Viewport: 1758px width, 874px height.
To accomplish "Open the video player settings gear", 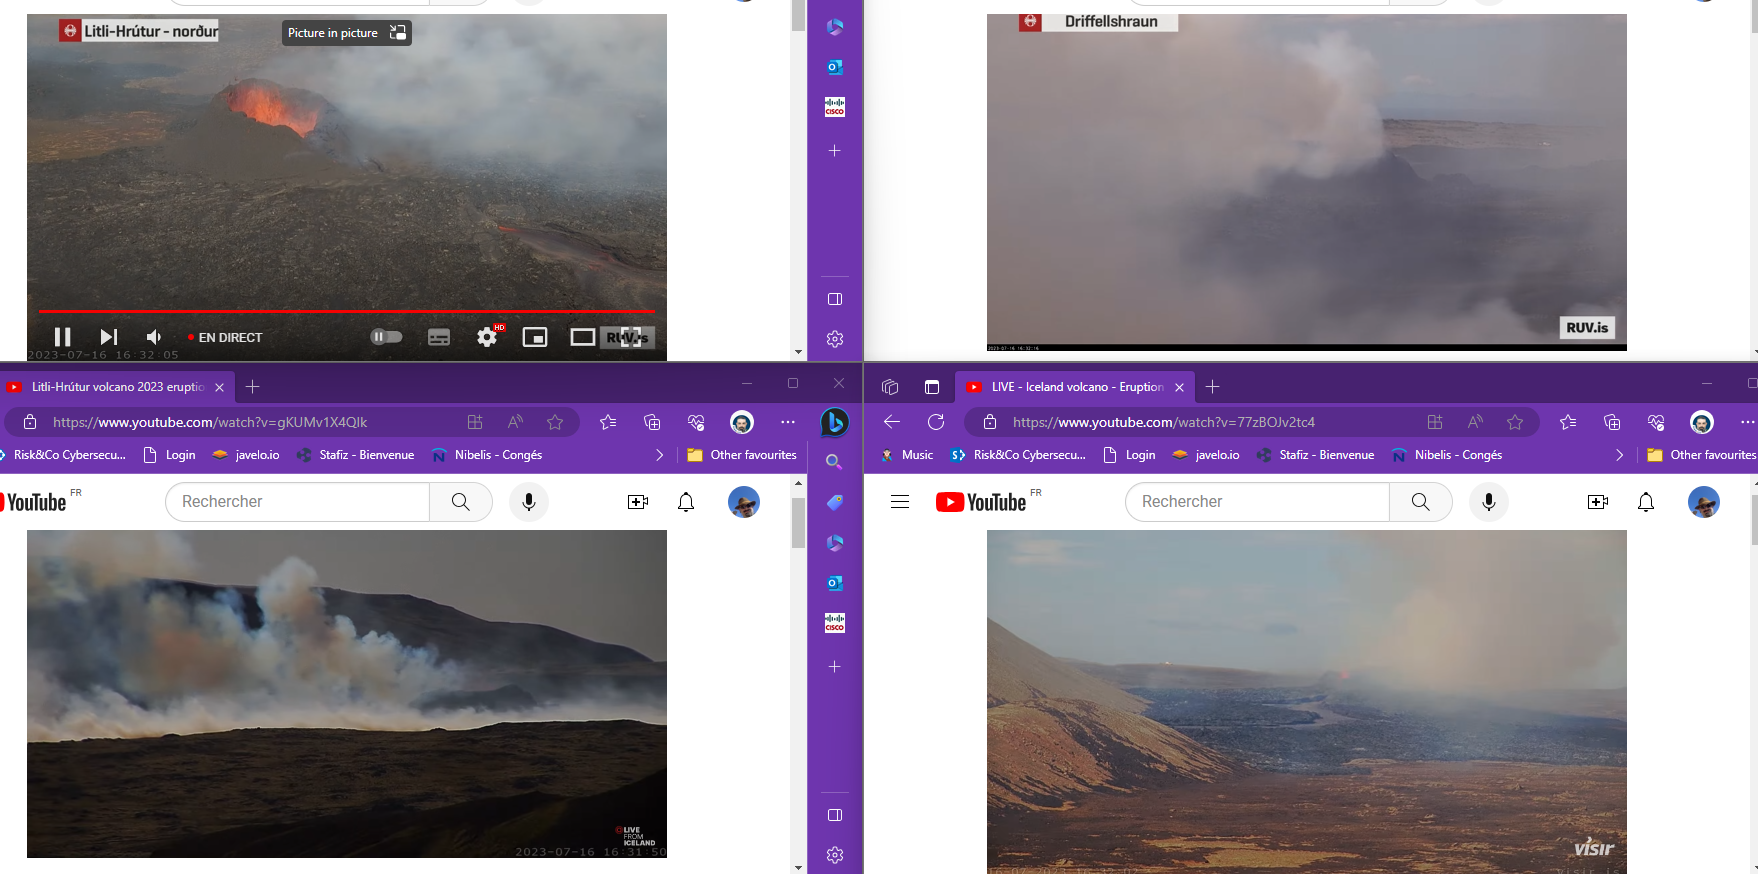I will point(487,337).
